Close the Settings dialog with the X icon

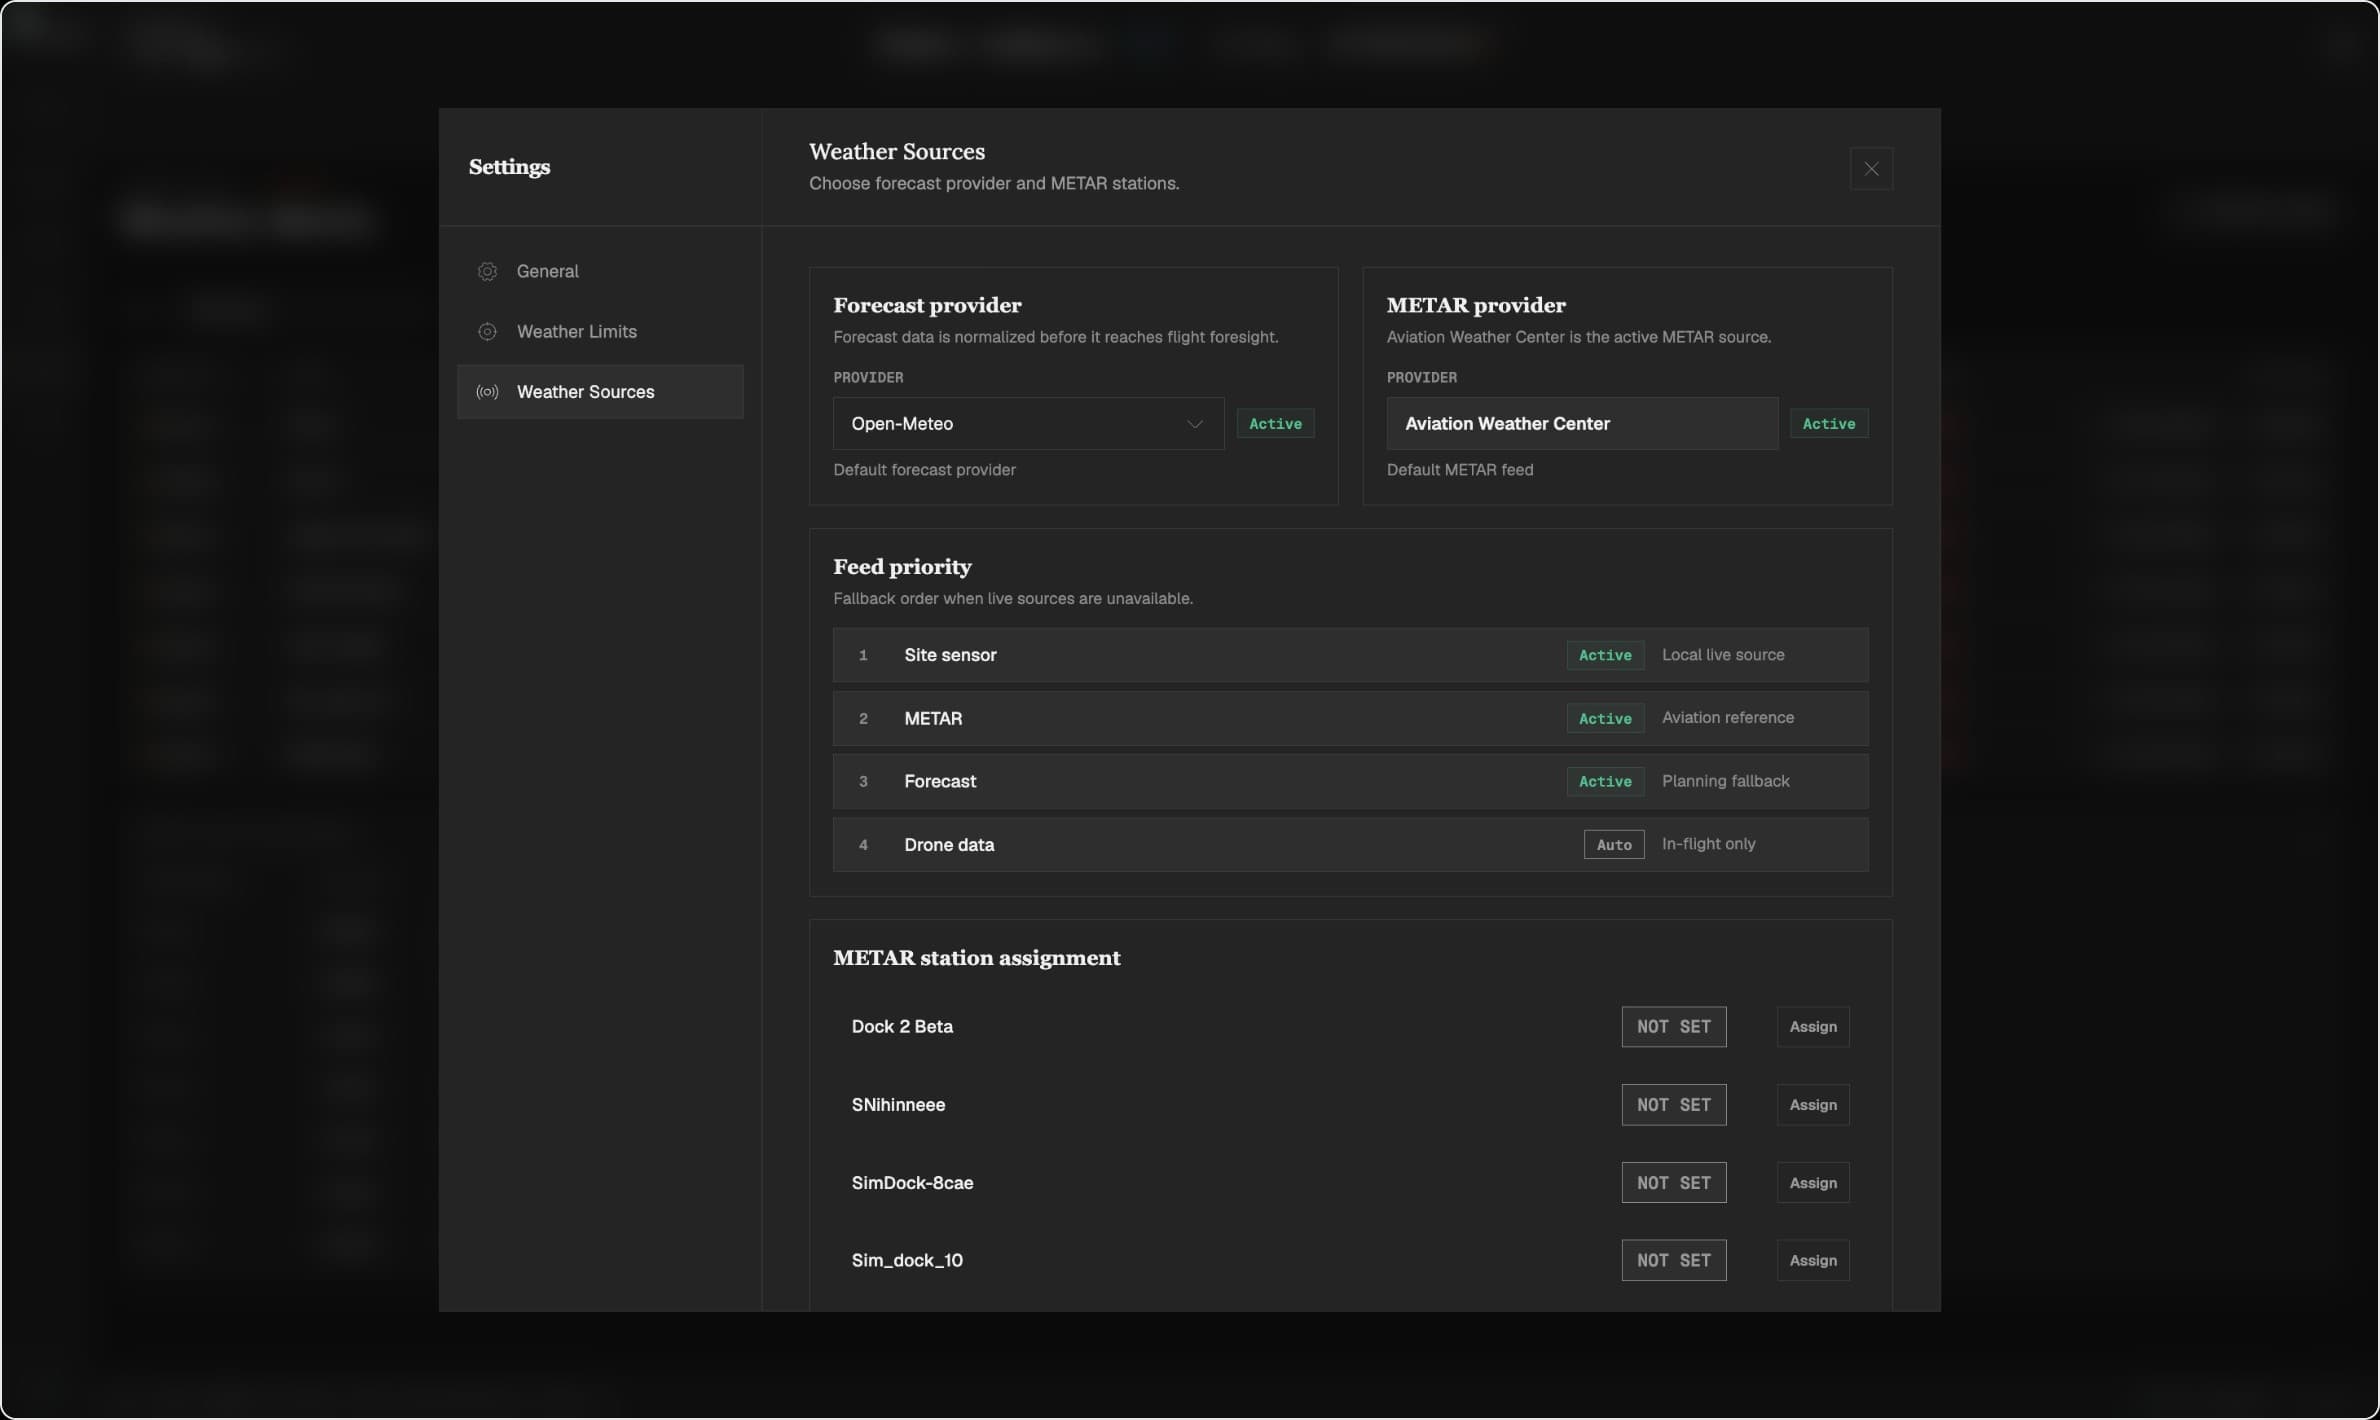tap(1871, 169)
